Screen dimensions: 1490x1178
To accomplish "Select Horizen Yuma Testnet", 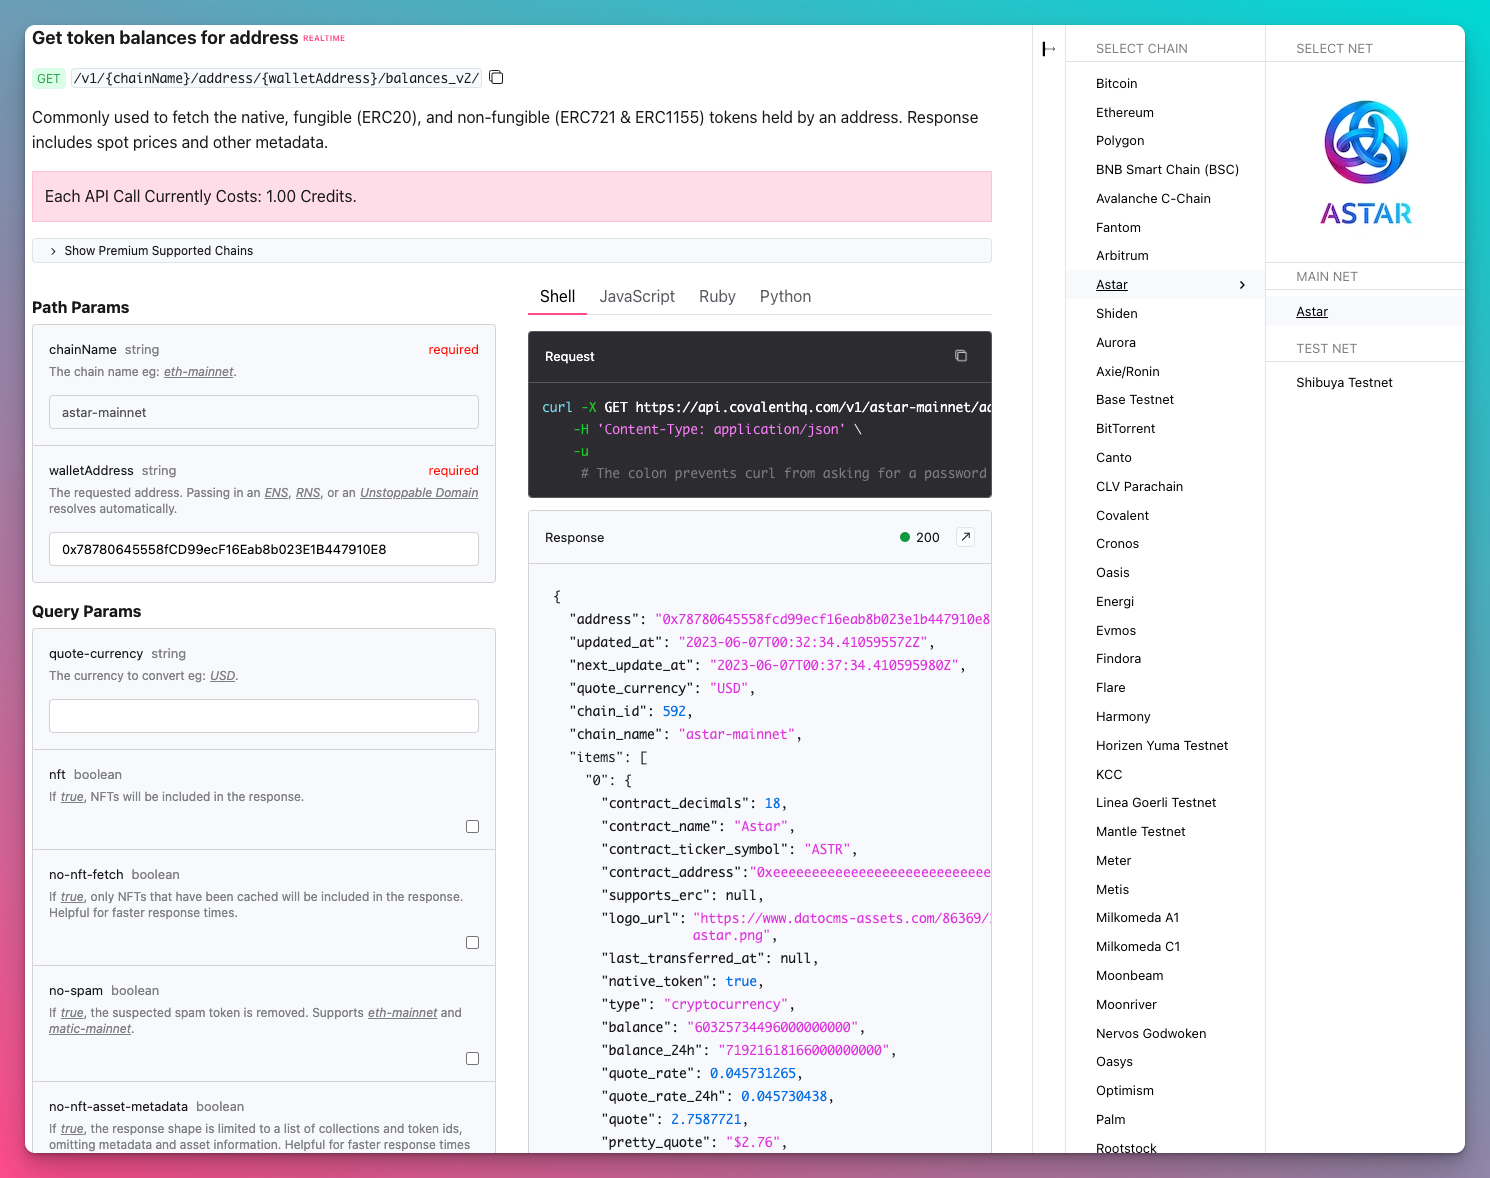I will tap(1161, 746).
